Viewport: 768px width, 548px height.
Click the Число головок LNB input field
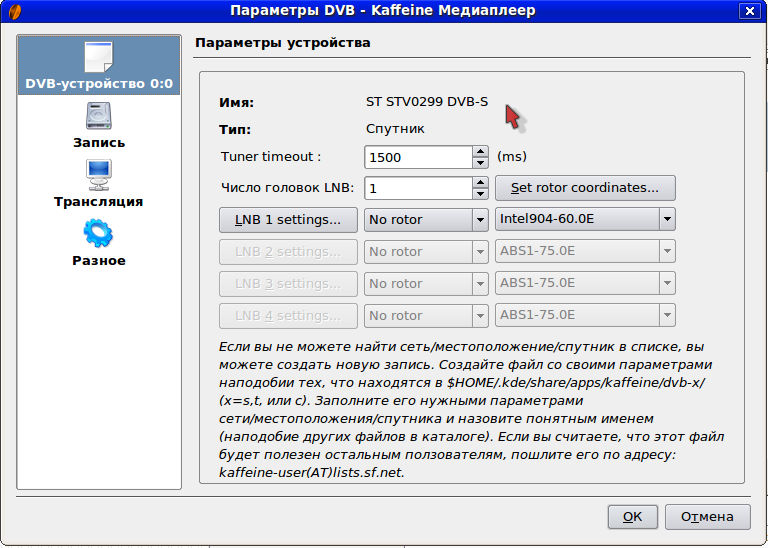[x=417, y=188]
